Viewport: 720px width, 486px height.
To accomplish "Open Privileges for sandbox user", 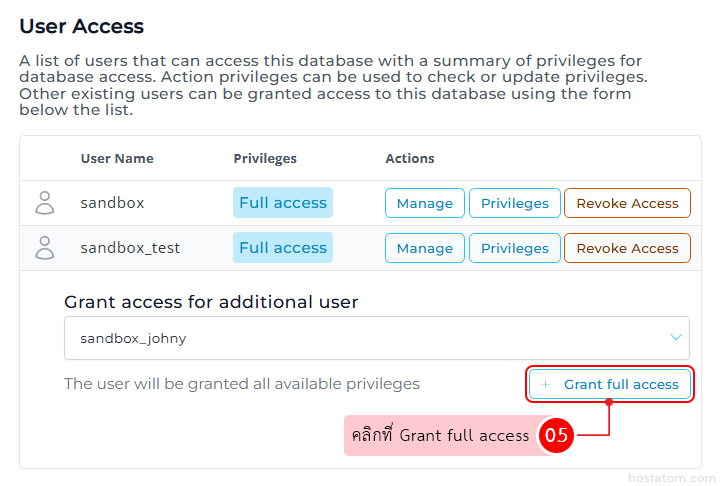I will [514, 203].
